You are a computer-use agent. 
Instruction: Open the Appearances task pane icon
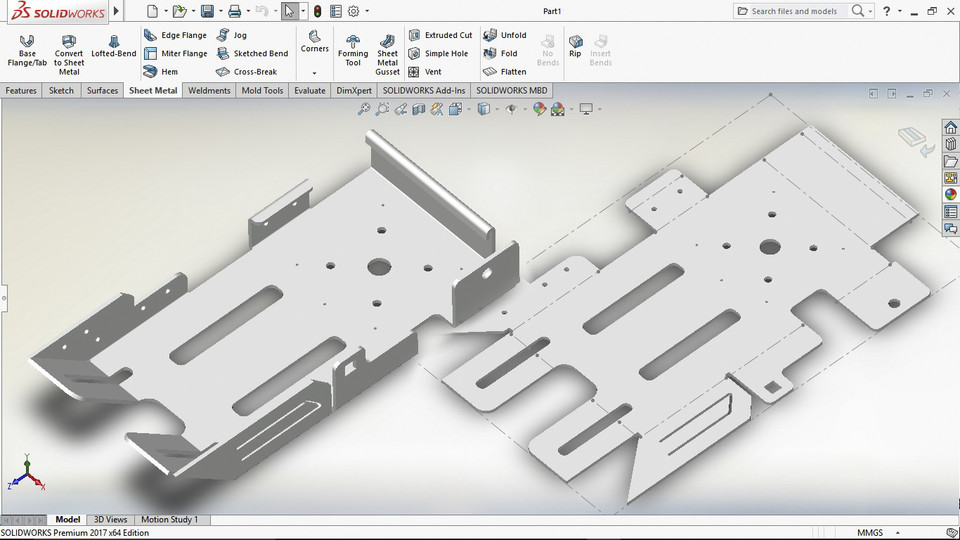click(950, 194)
